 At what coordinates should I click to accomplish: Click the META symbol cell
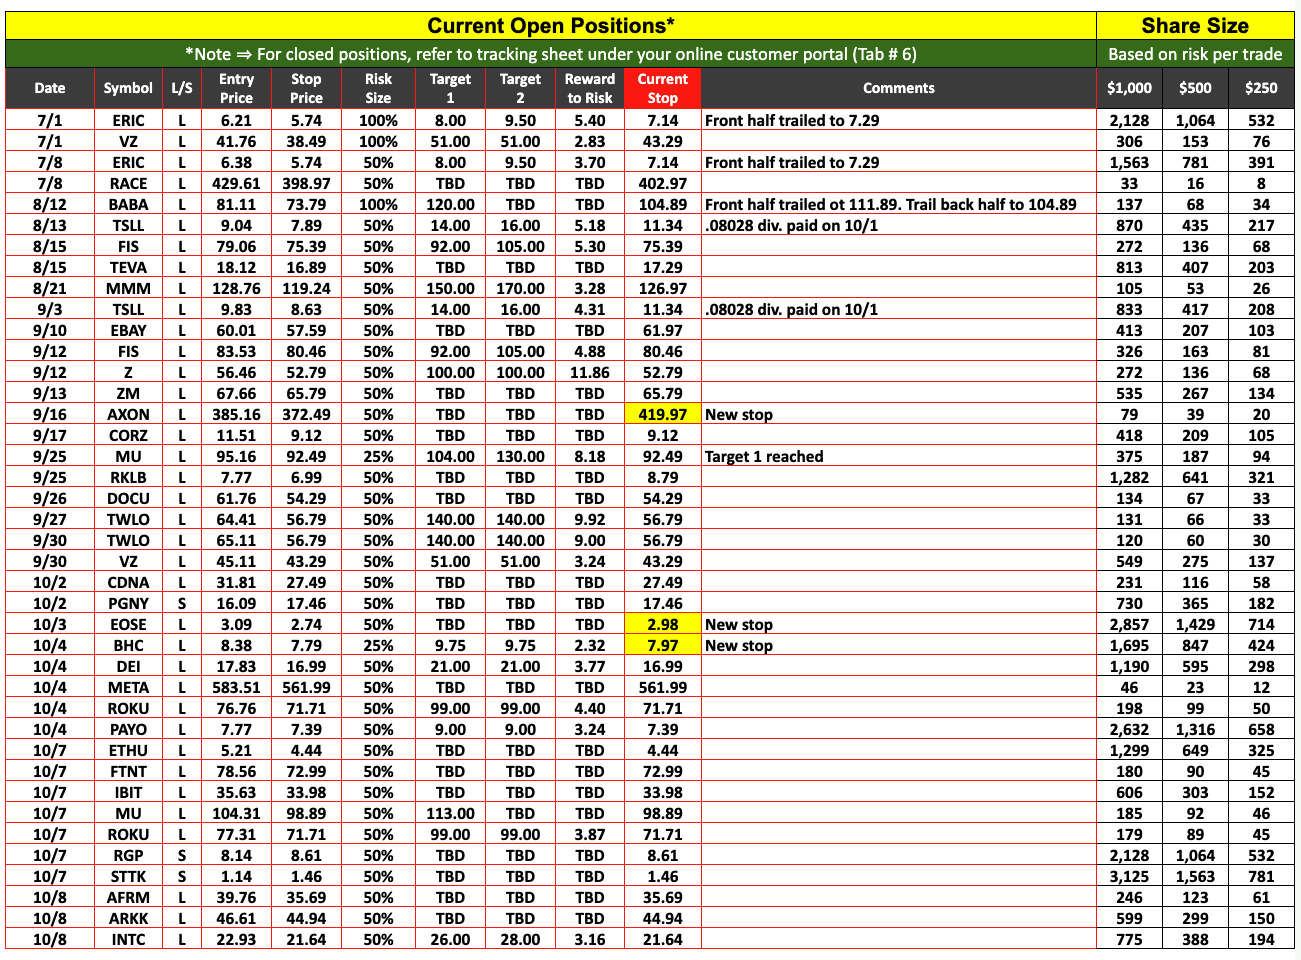[128, 687]
